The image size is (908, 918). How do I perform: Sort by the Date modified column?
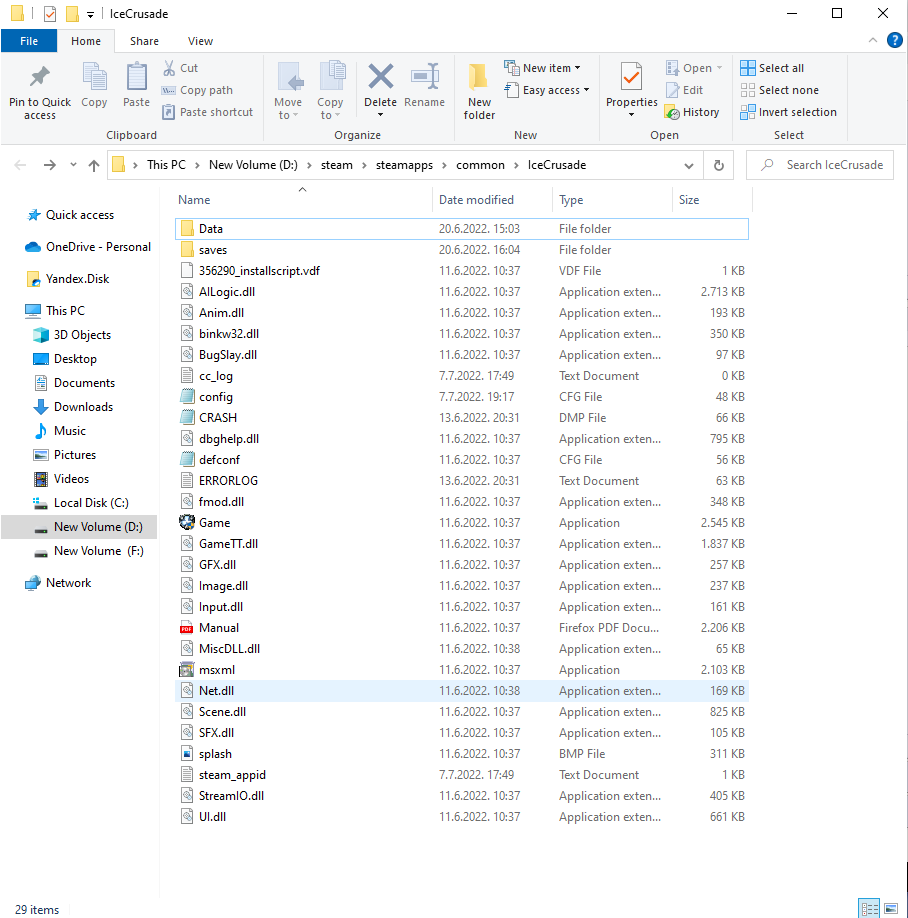click(492, 200)
